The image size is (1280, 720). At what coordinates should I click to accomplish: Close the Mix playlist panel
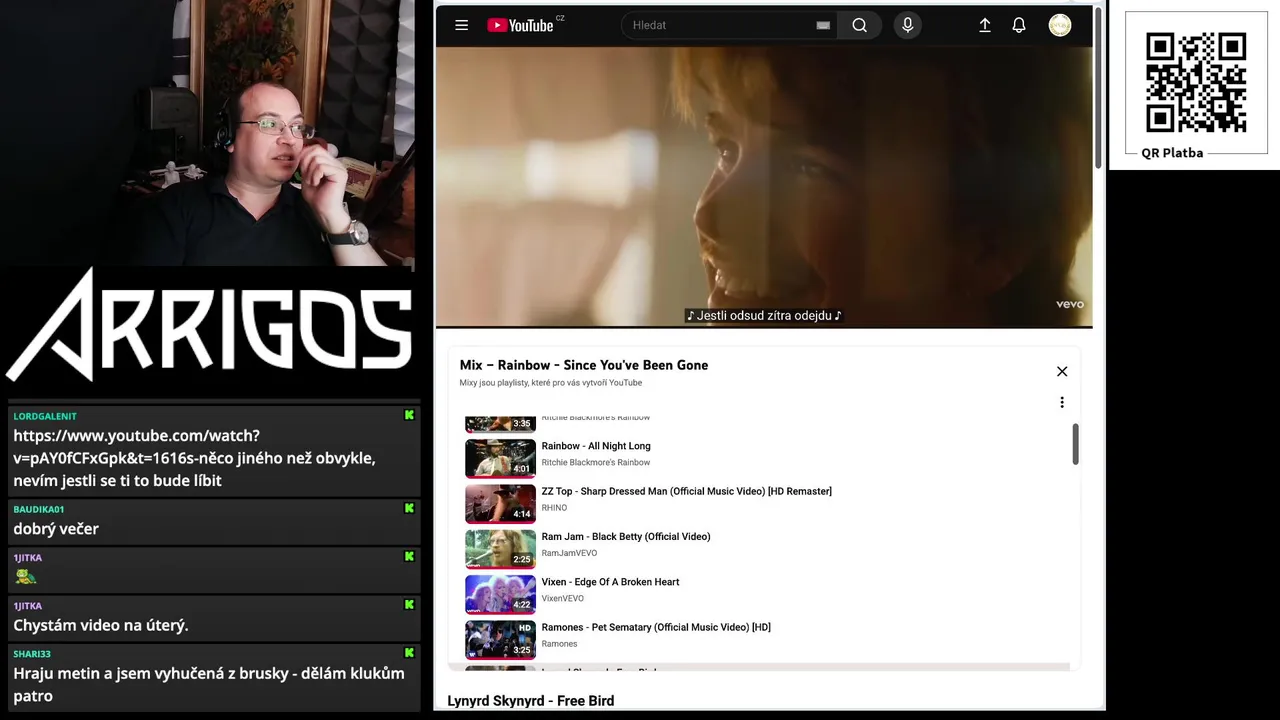(1062, 371)
